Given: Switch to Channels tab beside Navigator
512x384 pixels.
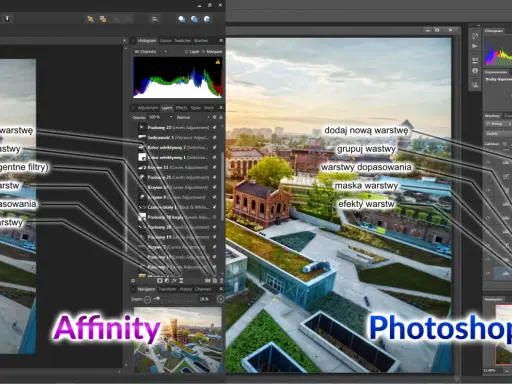Looking at the screenshot, I should click(x=203, y=289).
